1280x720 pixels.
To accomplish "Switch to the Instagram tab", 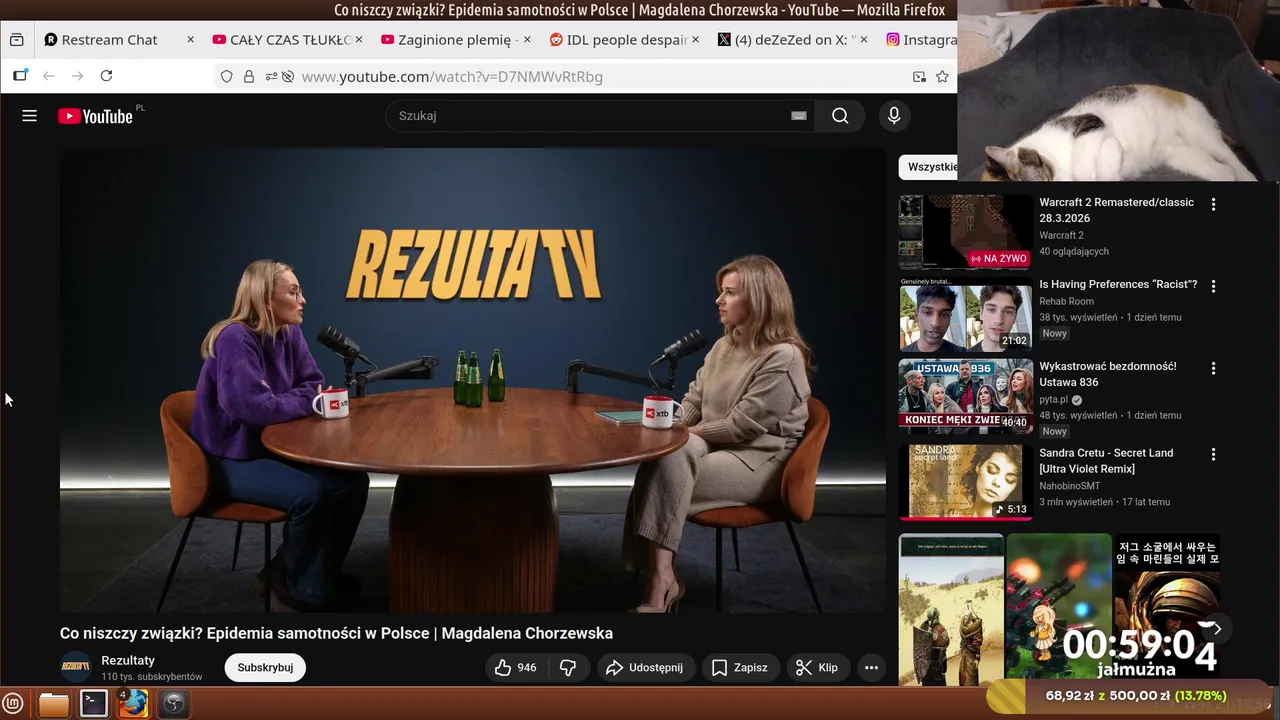I will pyautogui.click(x=920, y=40).
